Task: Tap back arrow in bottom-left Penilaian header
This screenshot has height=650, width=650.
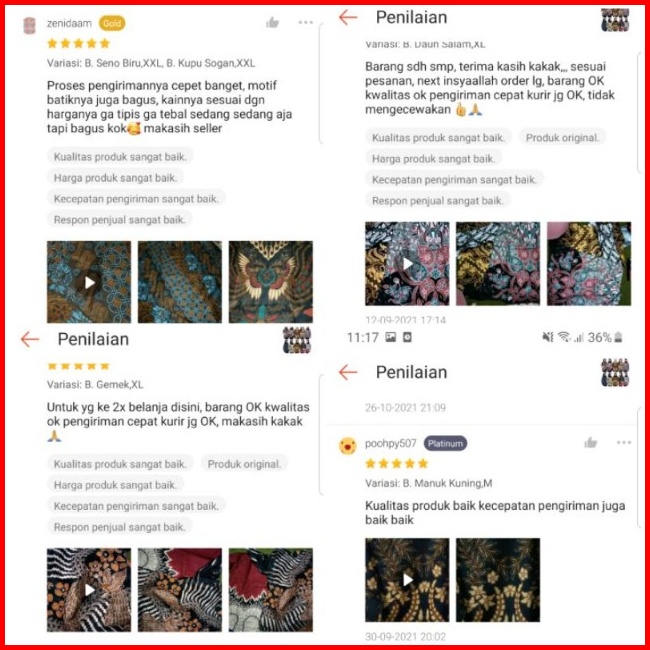Action: click(30, 339)
